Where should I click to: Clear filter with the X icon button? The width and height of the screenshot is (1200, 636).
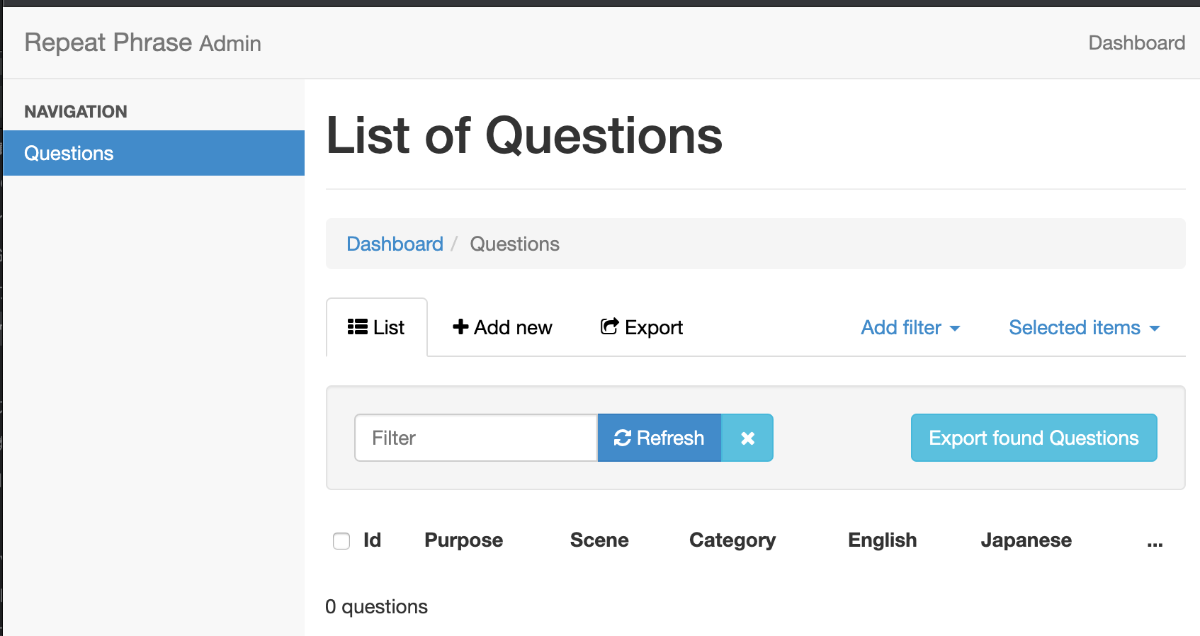click(x=747, y=438)
